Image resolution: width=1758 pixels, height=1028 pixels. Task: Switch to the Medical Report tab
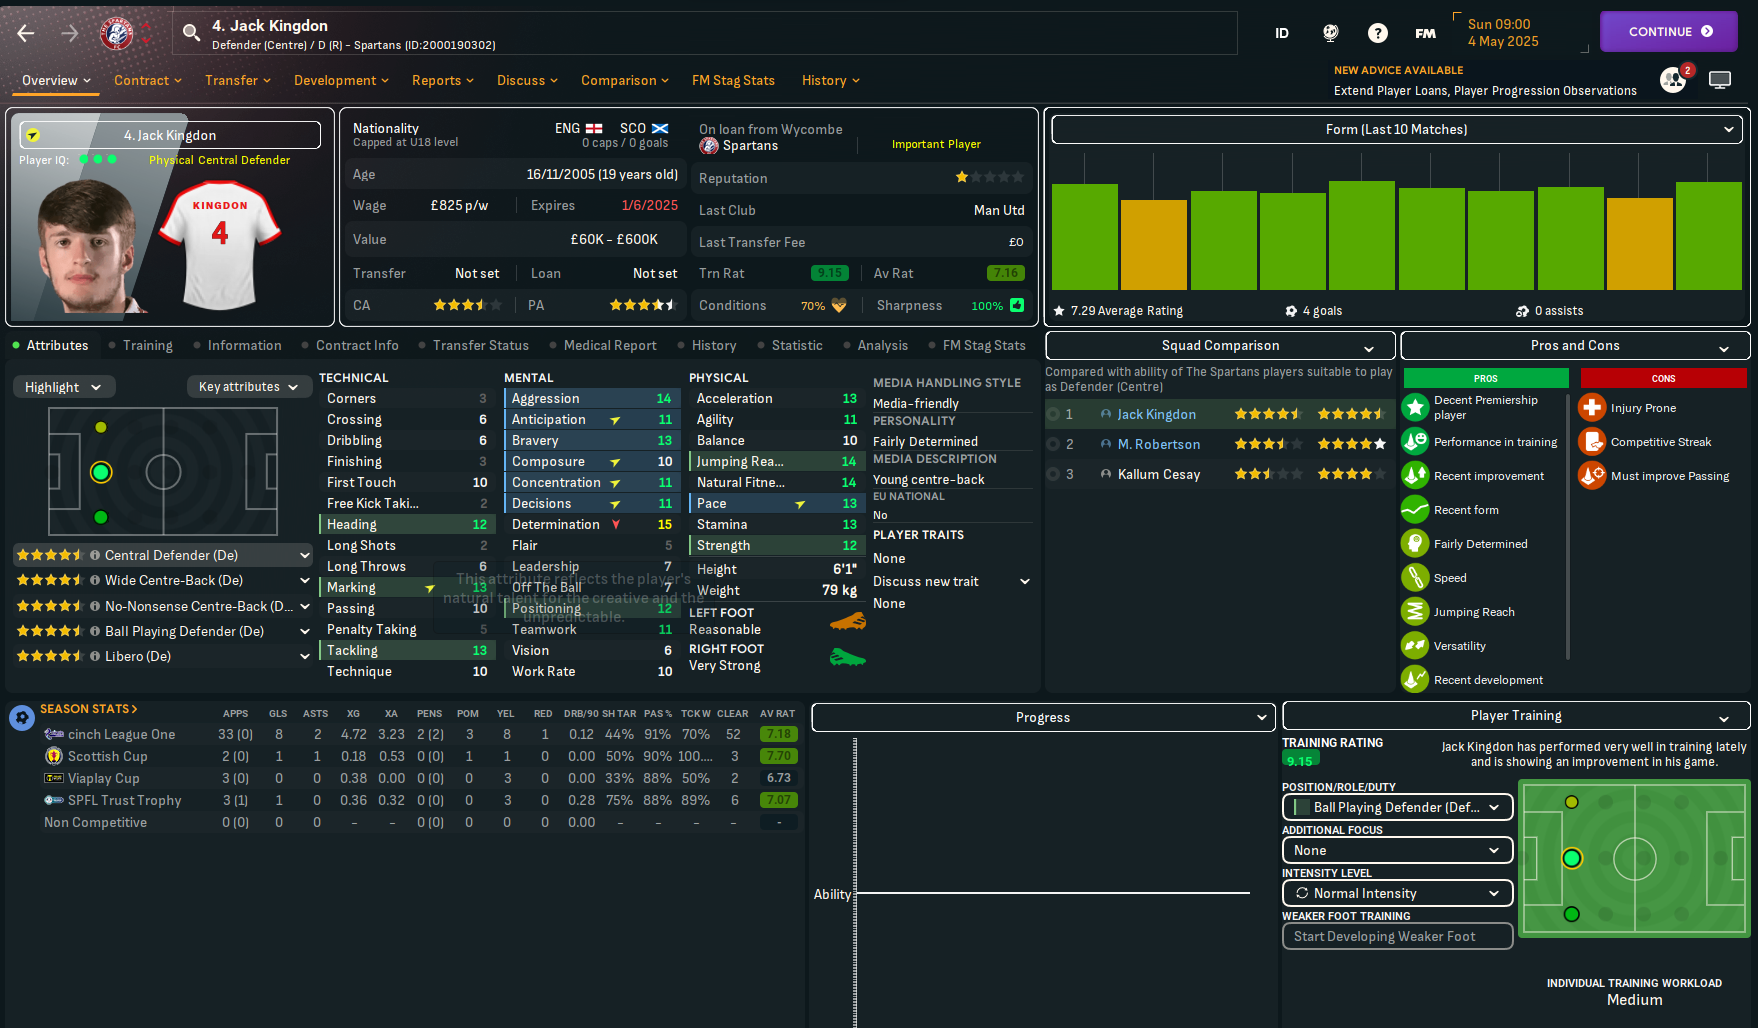tap(609, 345)
